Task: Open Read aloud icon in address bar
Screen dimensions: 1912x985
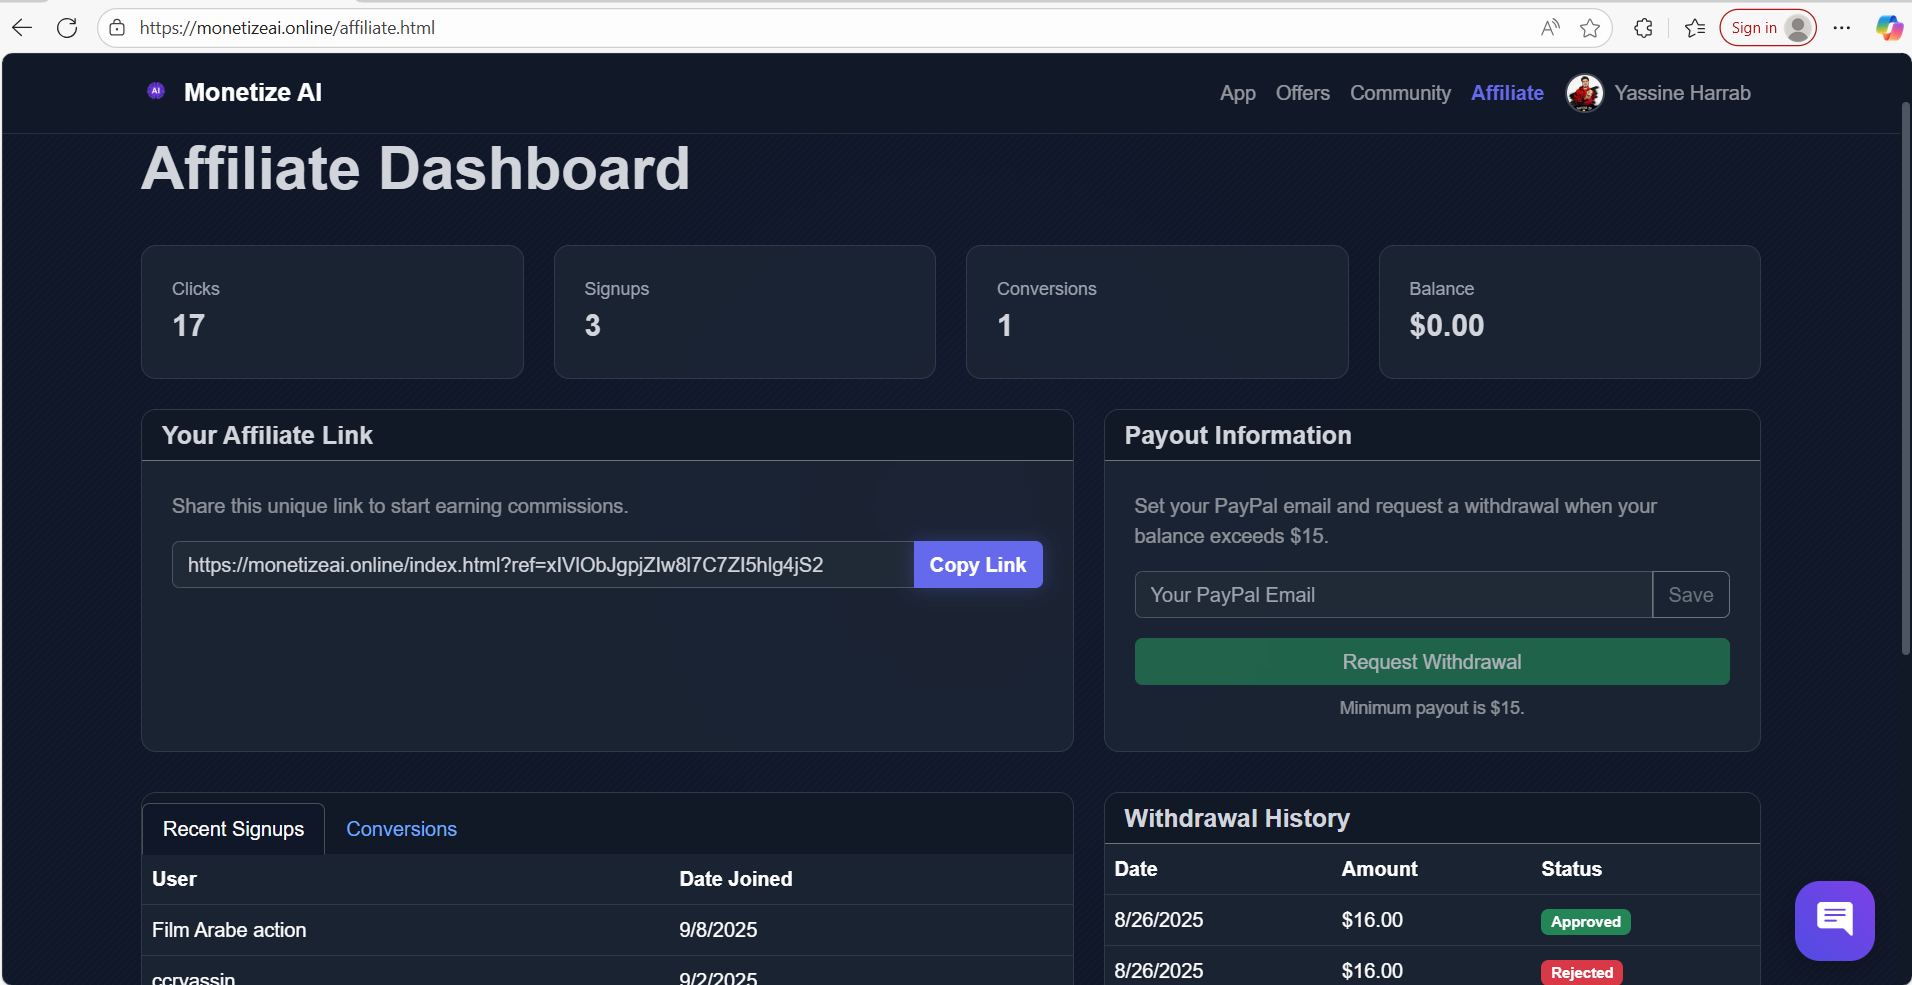Action: click(1550, 28)
